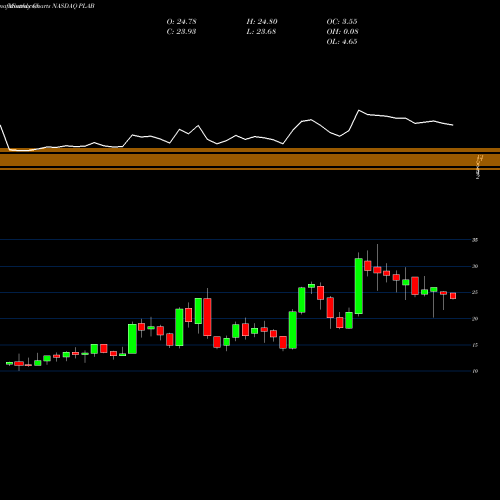Select the close value C: 23.93
Screen dimensions: 500x500
(x=181, y=31)
